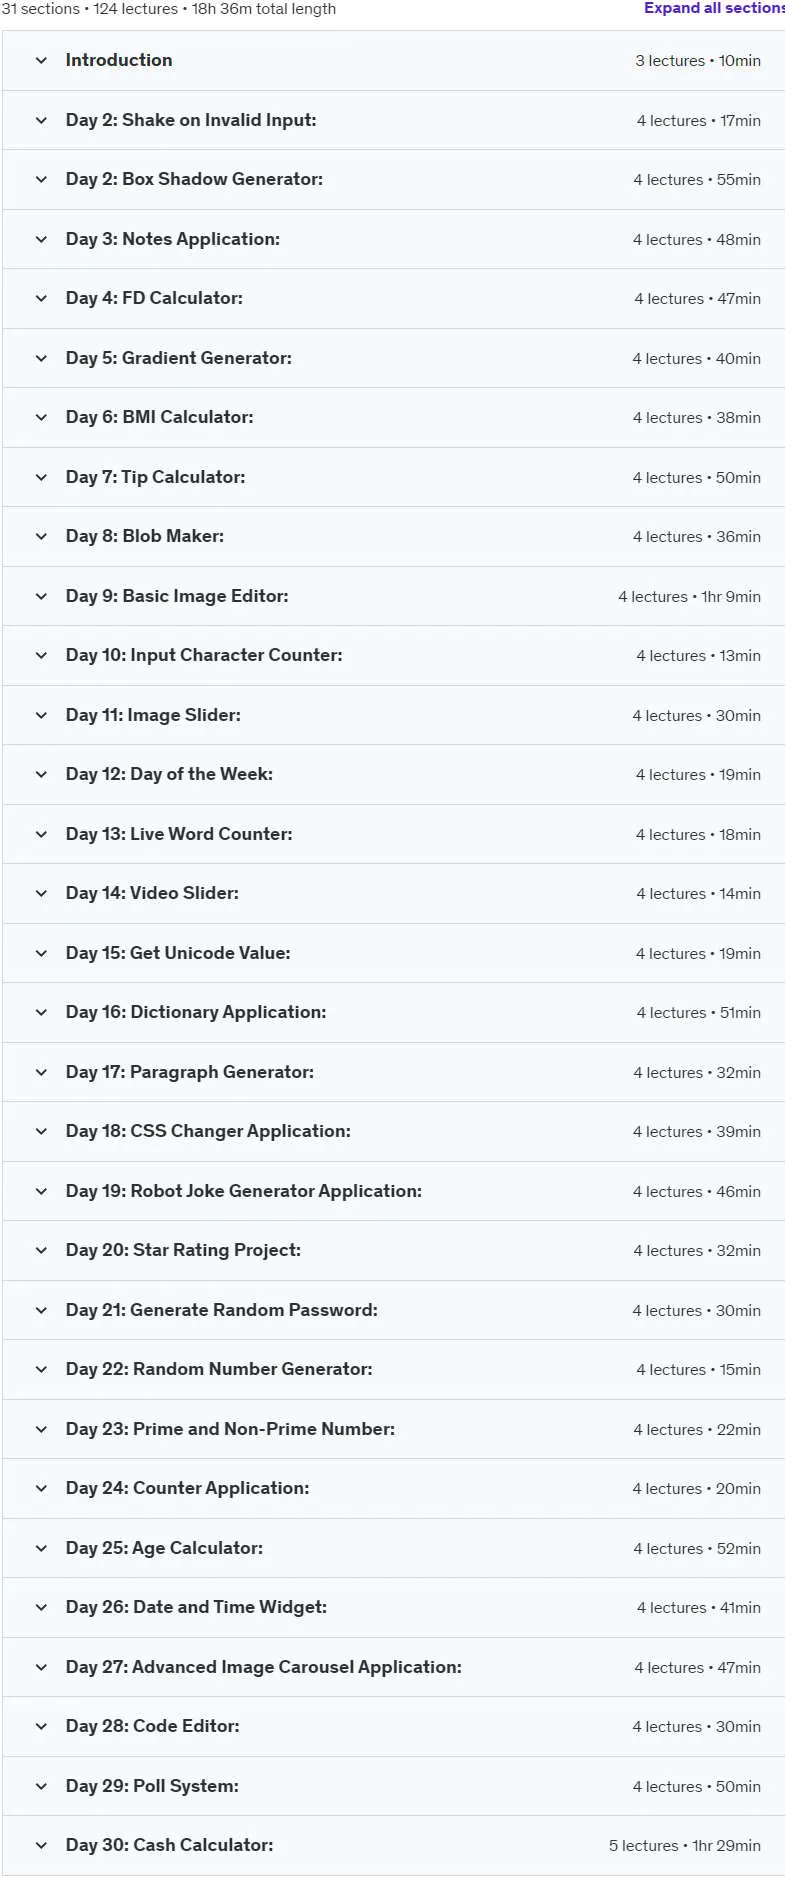Expand Day 2: Shake on Invalid Input chevron
Viewport: 785px width, 1877px height.
(x=41, y=120)
